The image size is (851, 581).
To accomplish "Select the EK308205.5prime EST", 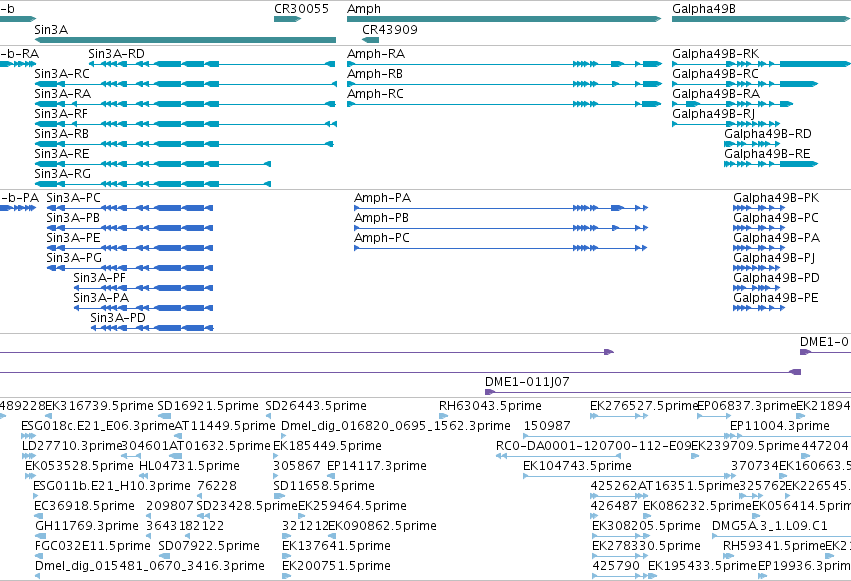I will pos(619,536).
